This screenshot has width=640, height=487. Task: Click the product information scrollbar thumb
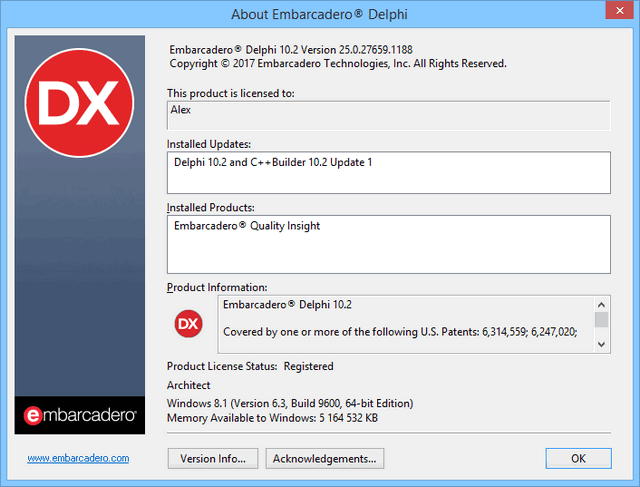coord(601,320)
